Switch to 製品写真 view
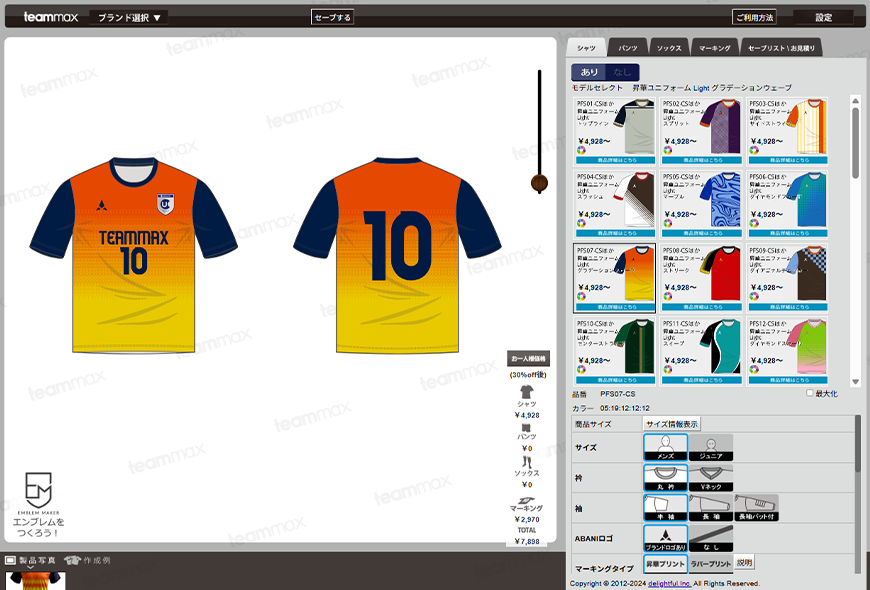This screenshot has height=590, width=870. tap(31, 561)
